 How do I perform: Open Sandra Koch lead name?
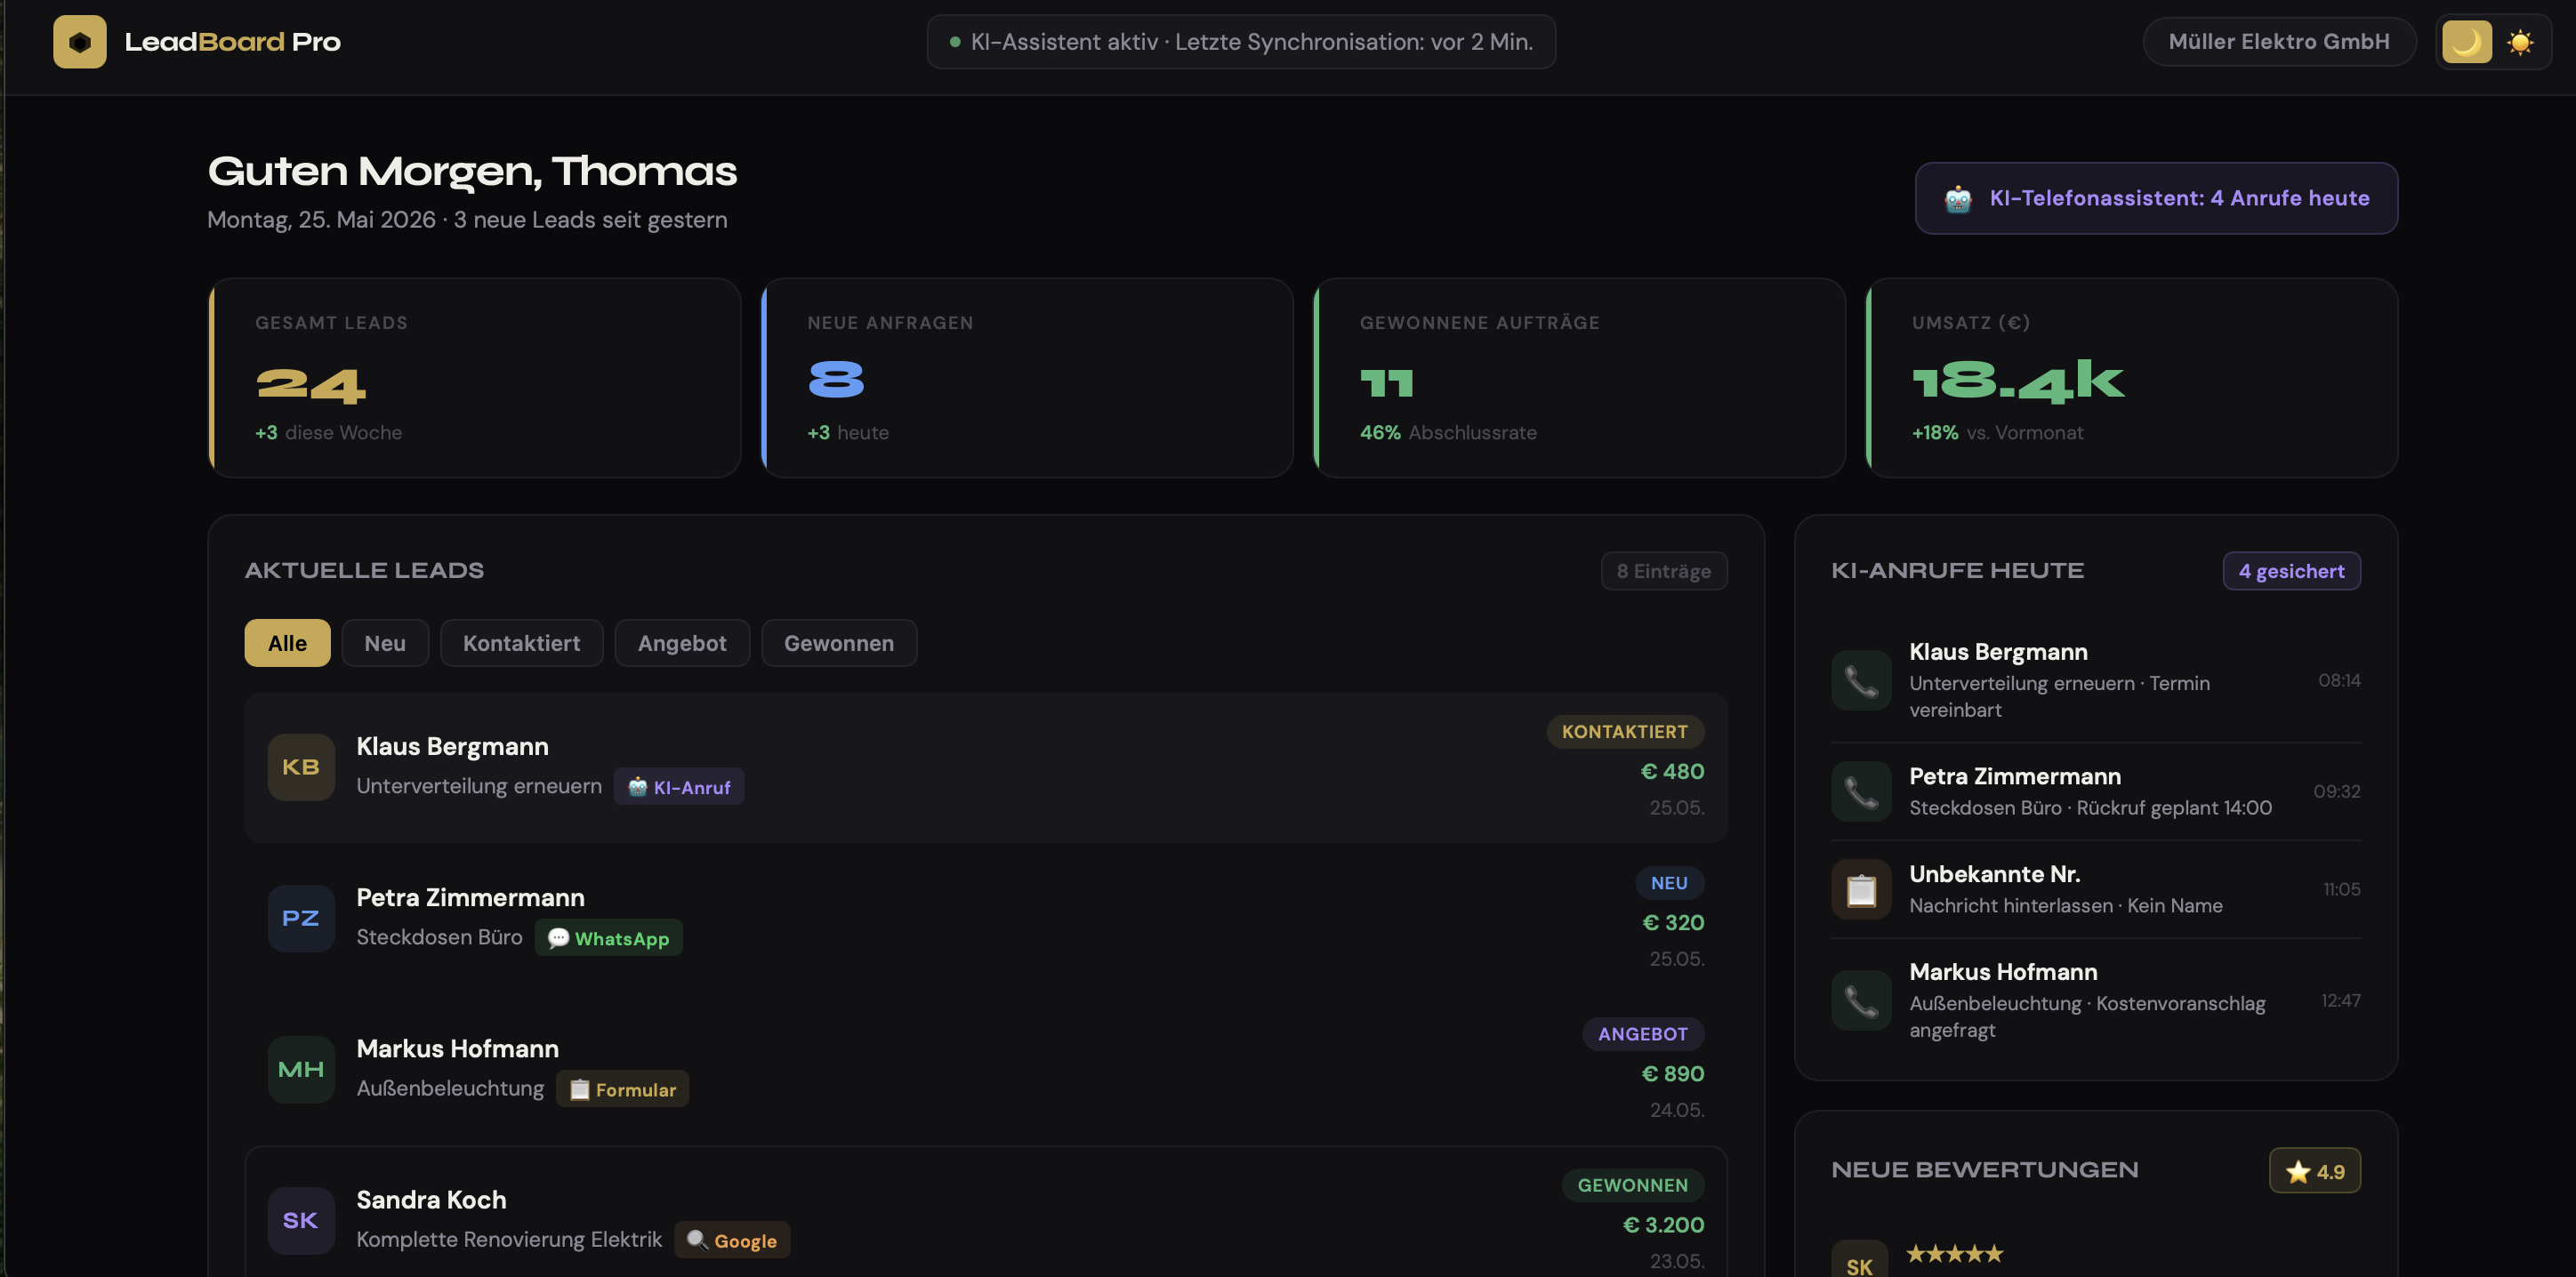click(x=431, y=1199)
